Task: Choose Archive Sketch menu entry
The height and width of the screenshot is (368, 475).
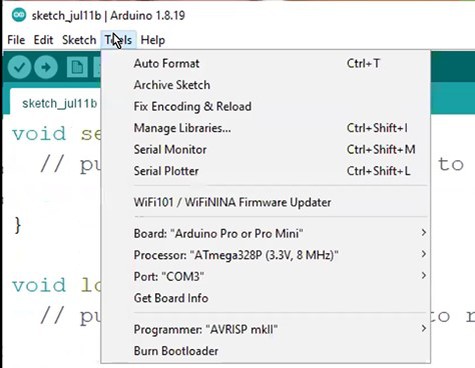Action: click(265, 85)
